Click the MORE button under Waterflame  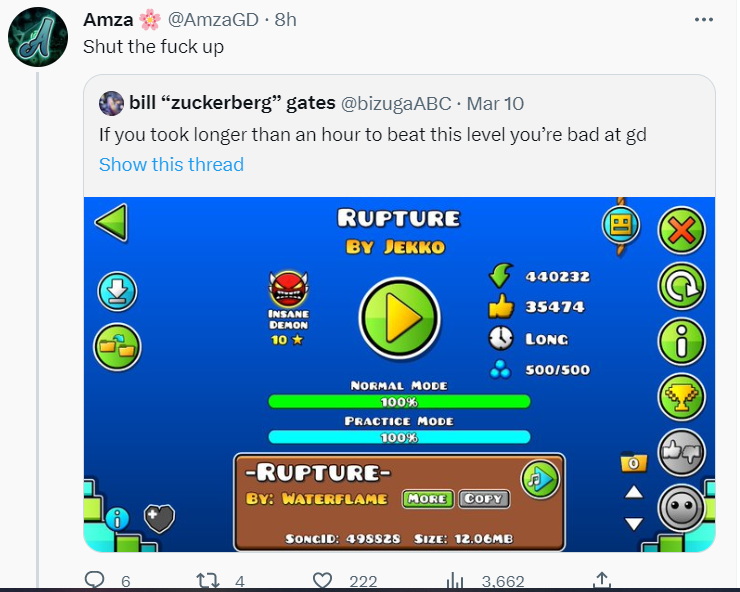428,499
